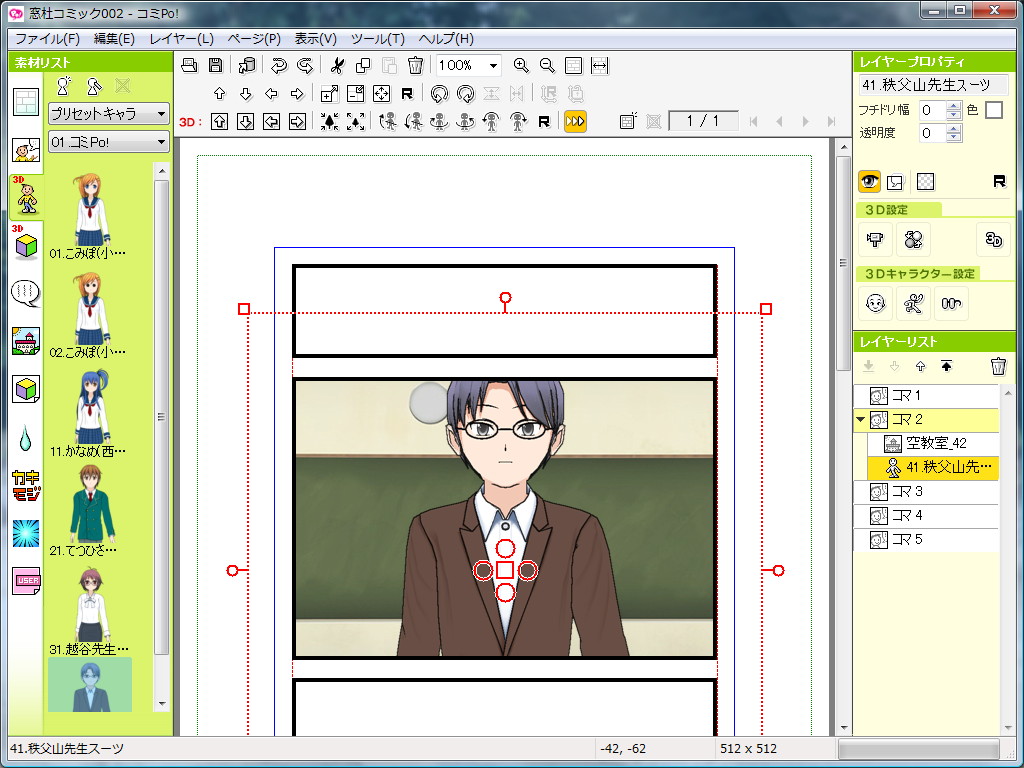Open the character face expression settings
1024x768 pixels.
[x=875, y=303]
